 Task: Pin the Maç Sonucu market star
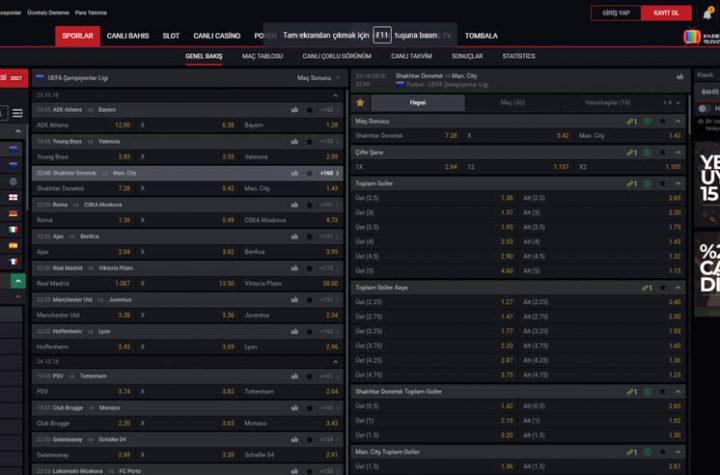[x=663, y=122]
